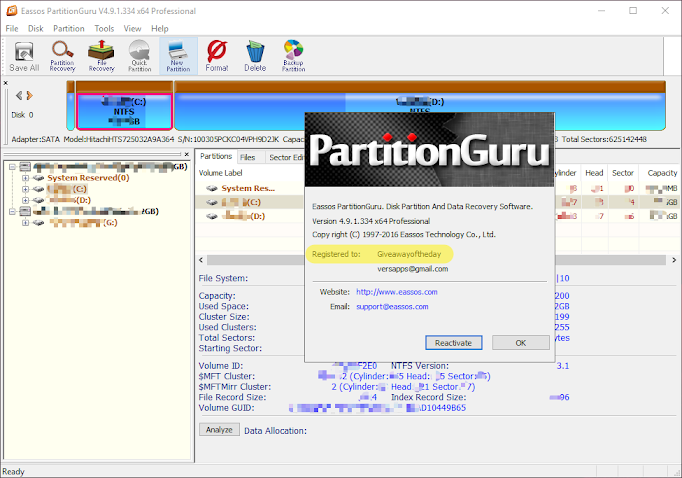Select System Reserved drive icon in tree
Screen dimensions: 682x478
pyautogui.click(x=39, y=178)
